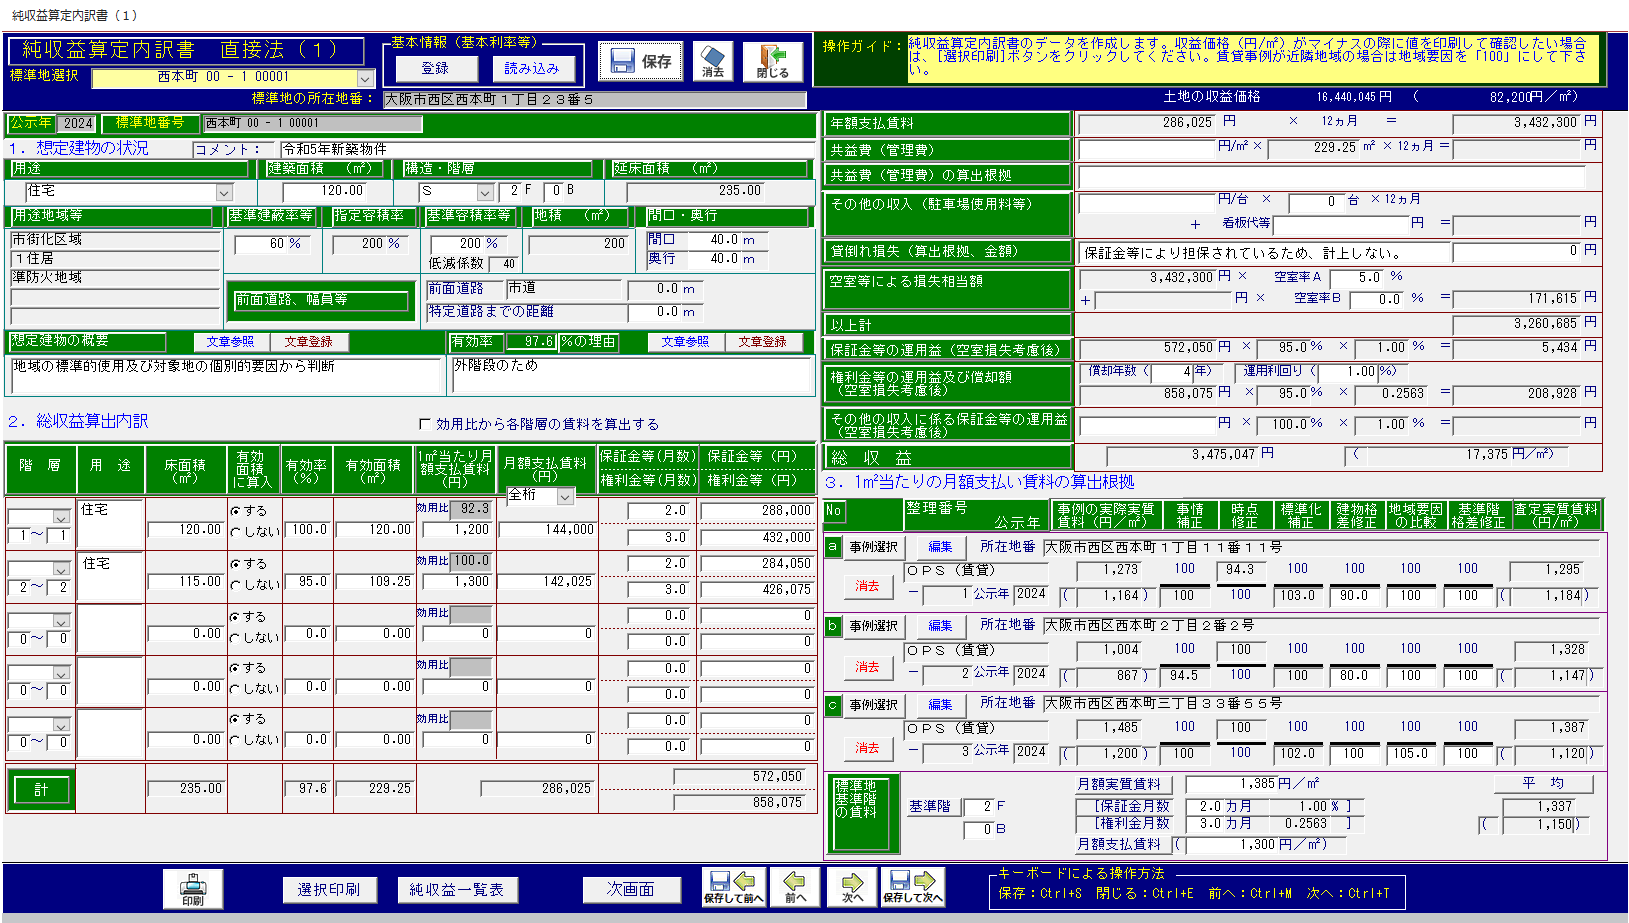Open the 構造 S dropdown
Screen dimensions: 1629x923
pyautogui.click(x=485, y=192)
